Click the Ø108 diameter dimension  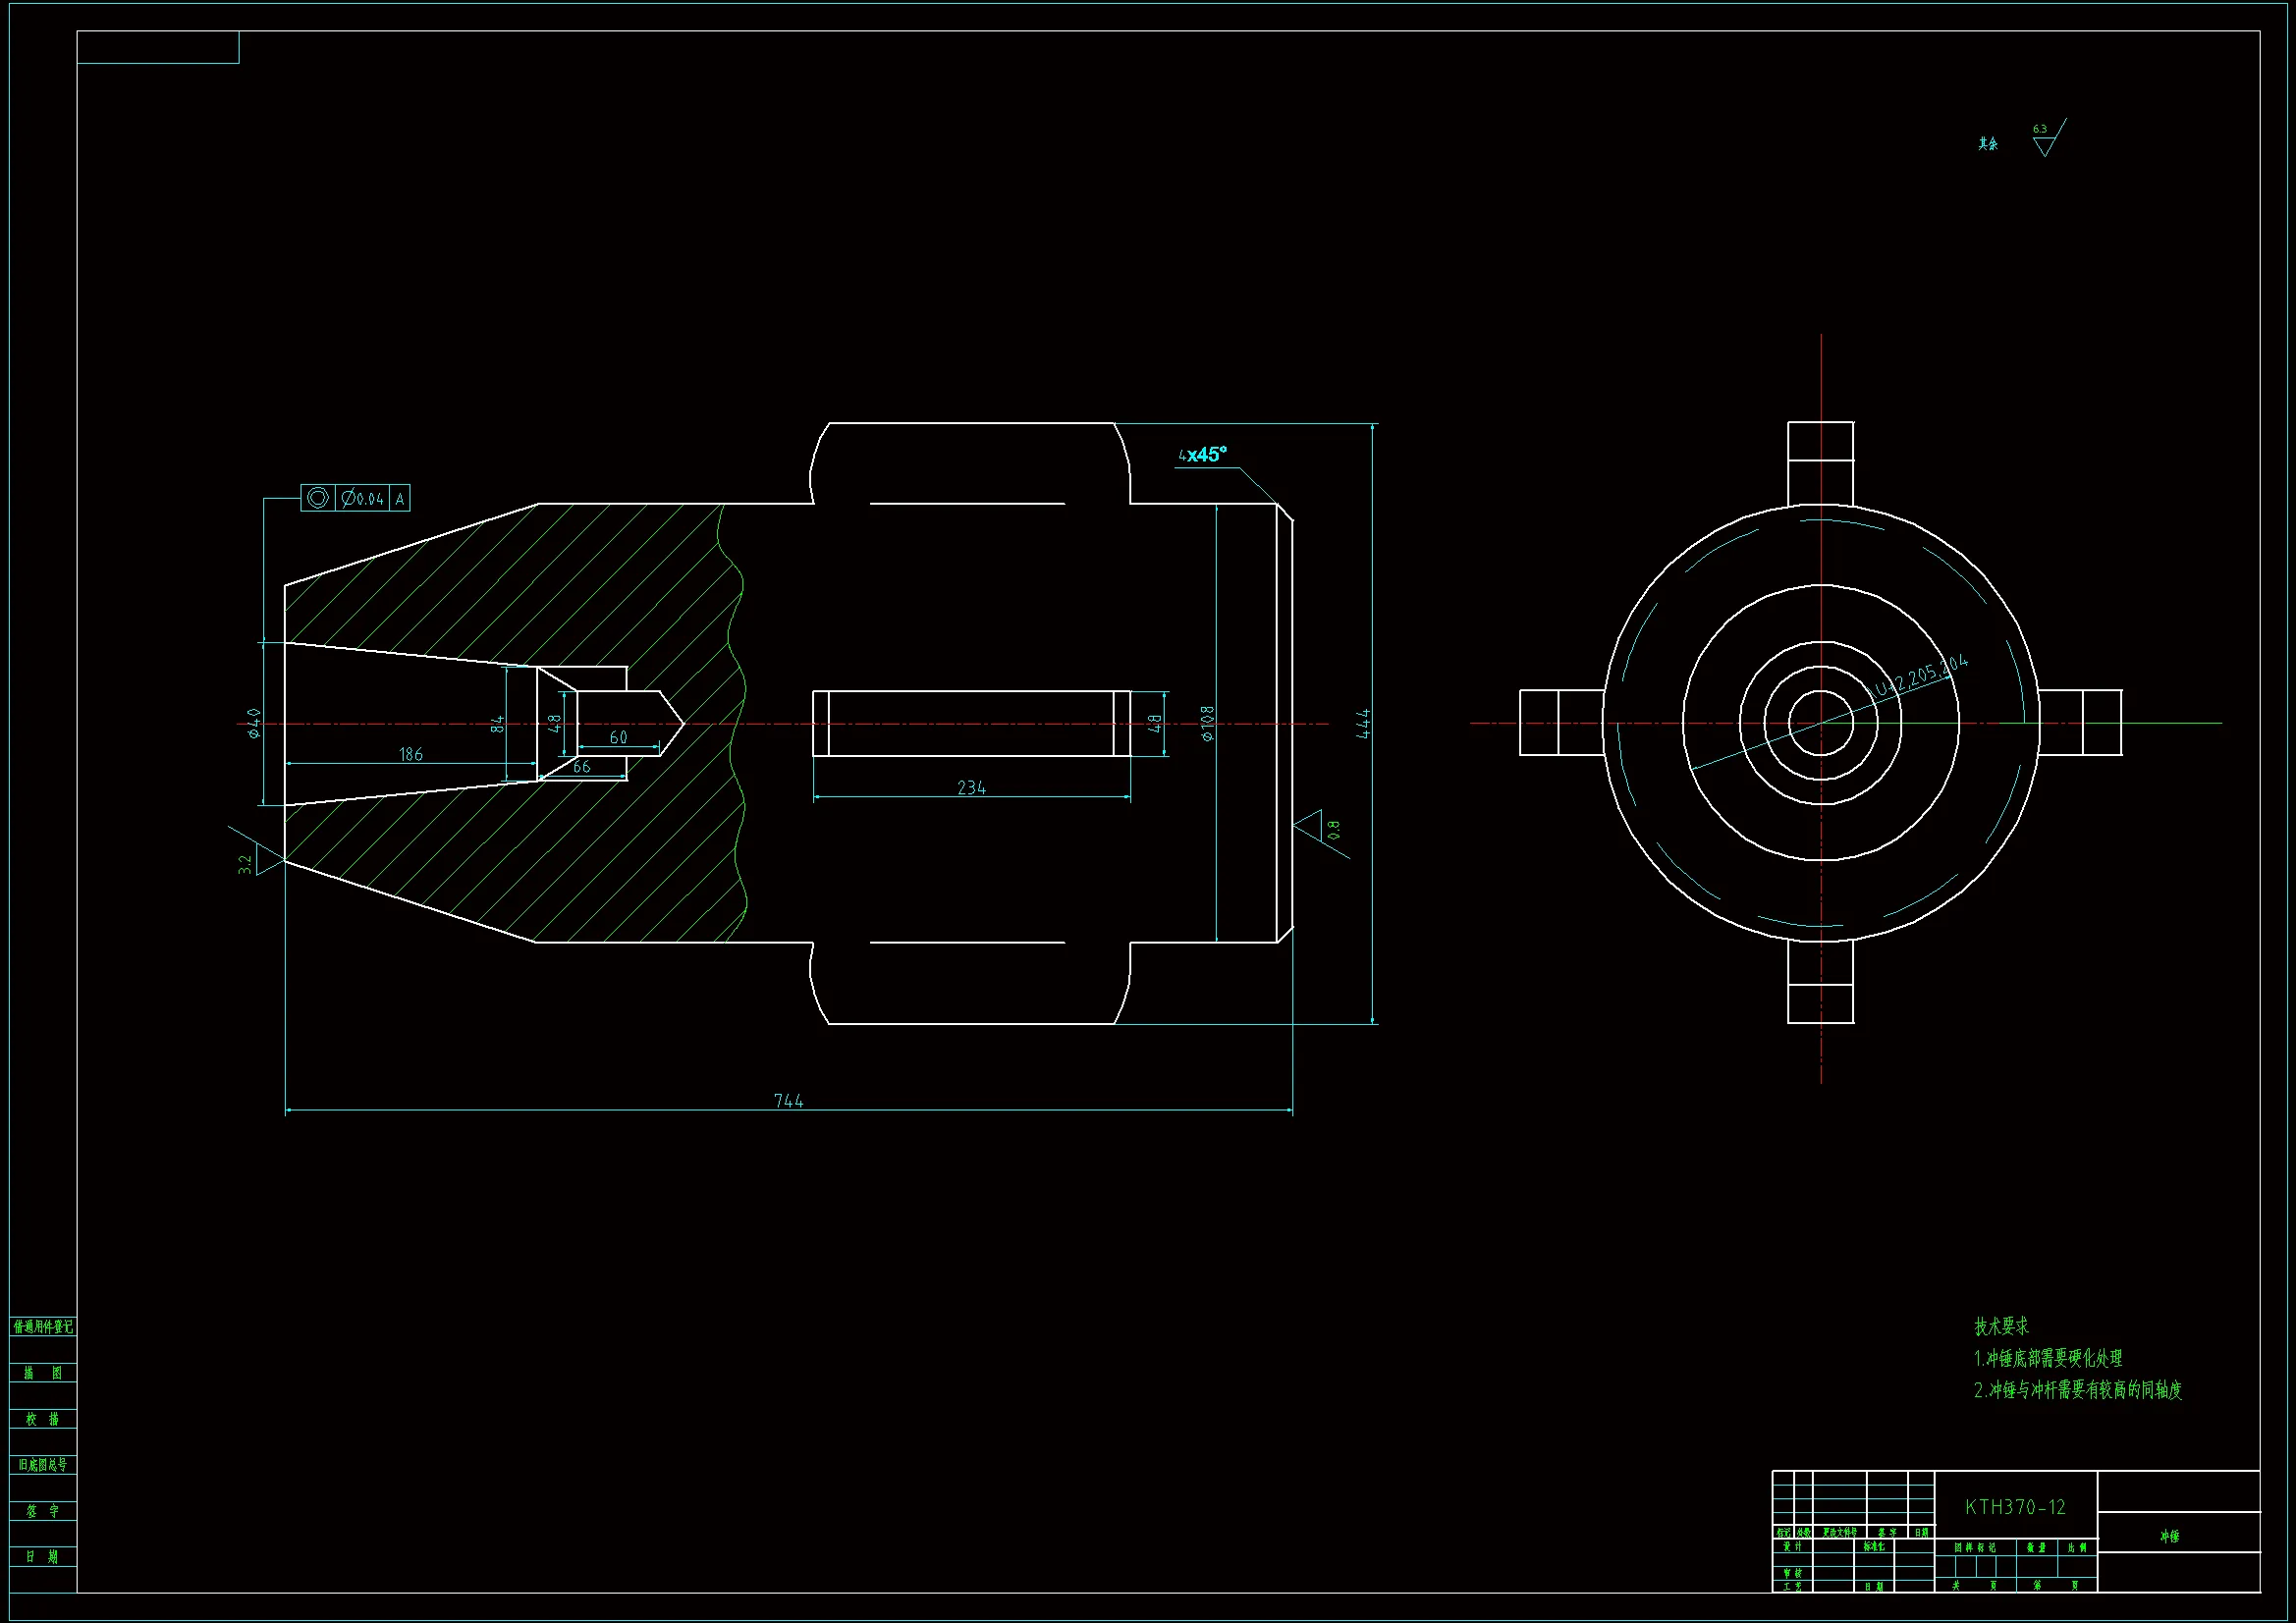(1207, 723)
